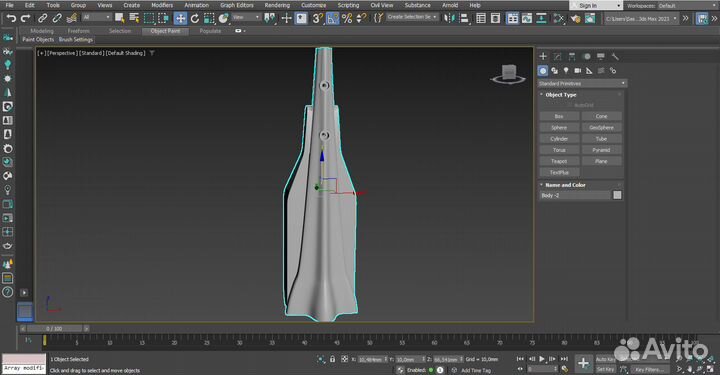Click the Redo arrow icon
Viewport: 720px width, 375px height.
(x=26, y=18)
